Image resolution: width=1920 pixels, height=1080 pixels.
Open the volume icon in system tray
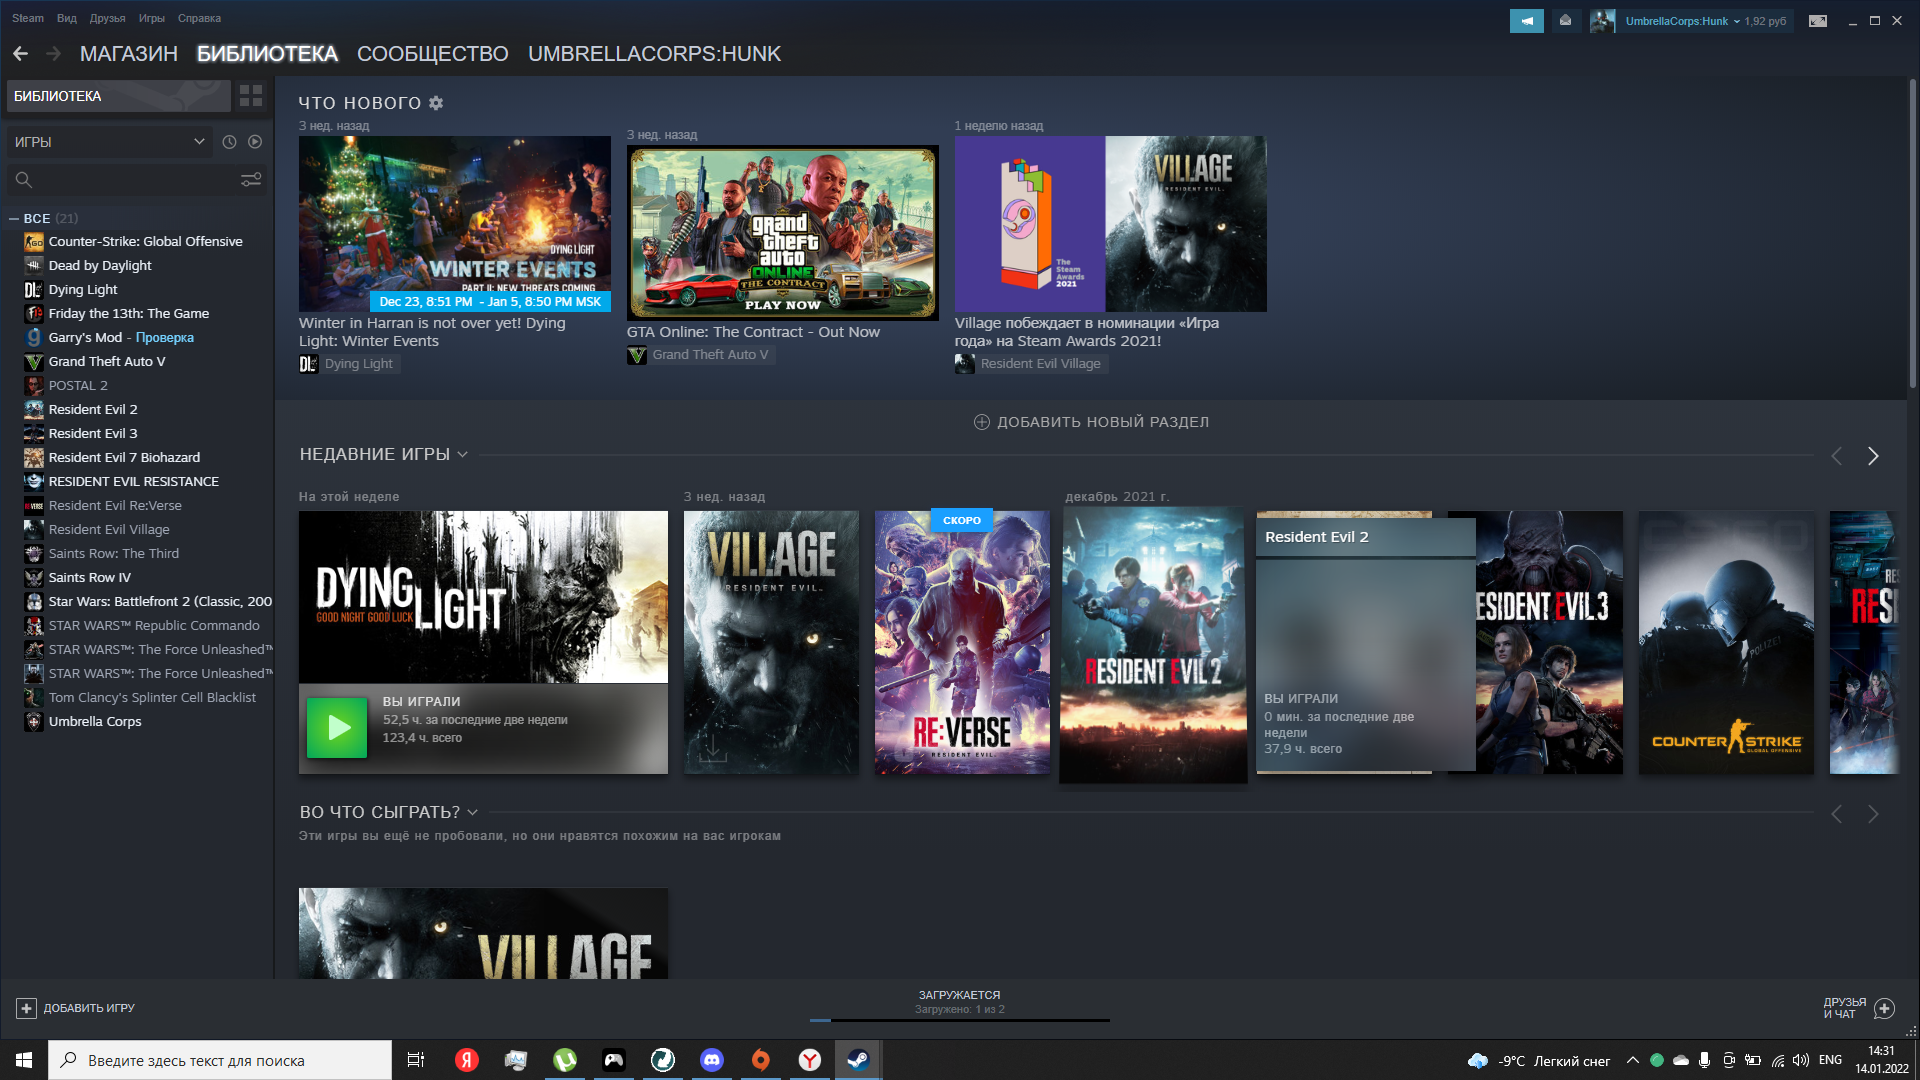[1801, 1060]
